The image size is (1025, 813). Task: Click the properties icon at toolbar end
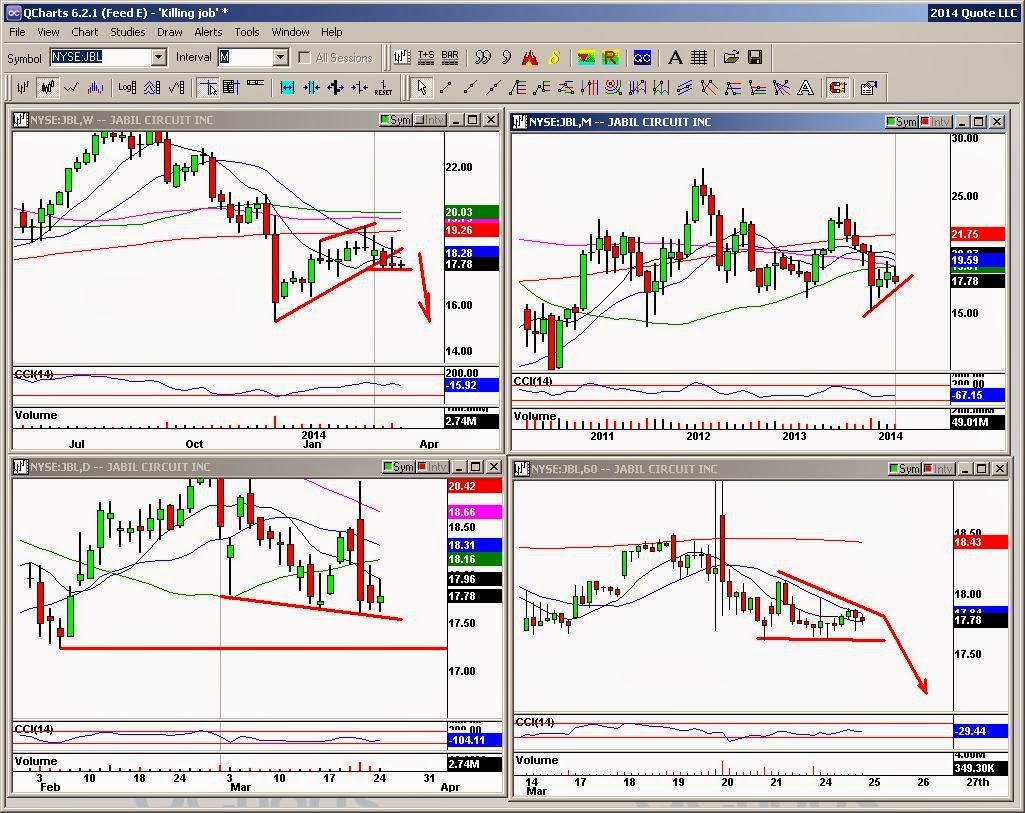click(x=869, y=88)
